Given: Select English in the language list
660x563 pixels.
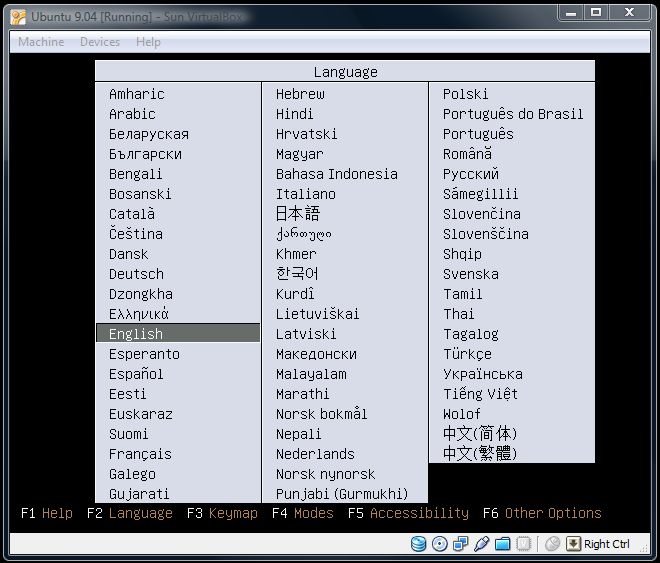Looking at the screenshot, I should [178, 333].
